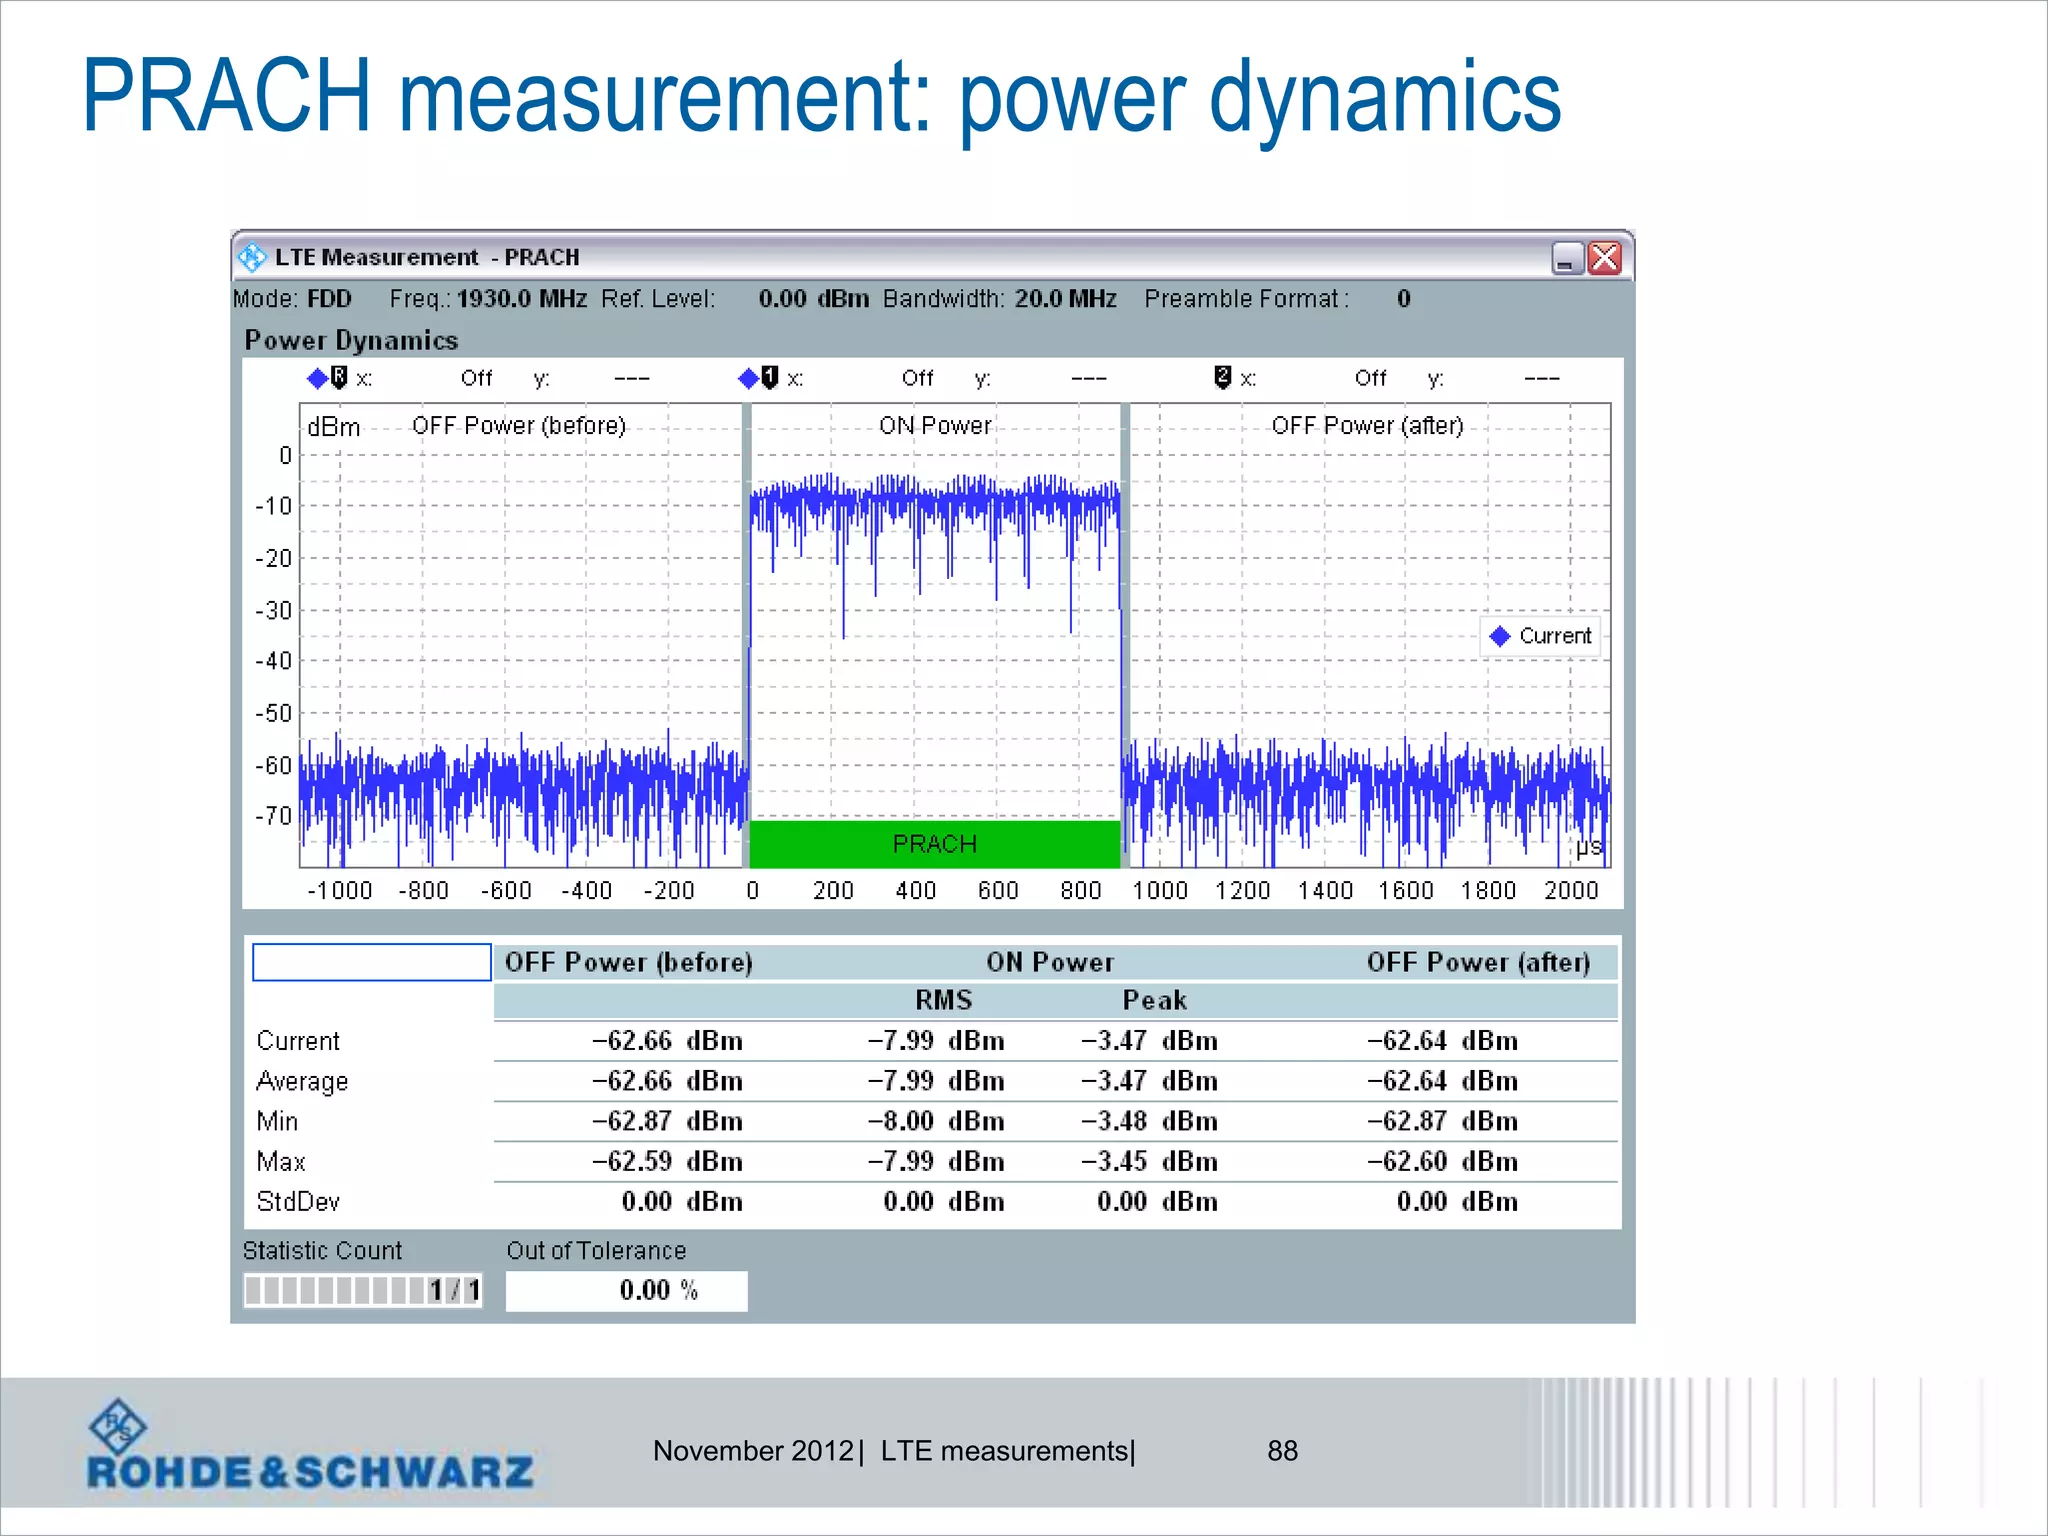2048x1536 pixels.
Task: Click the Ref. Level 0.00 dBm value
Action: tap(813, 299)
